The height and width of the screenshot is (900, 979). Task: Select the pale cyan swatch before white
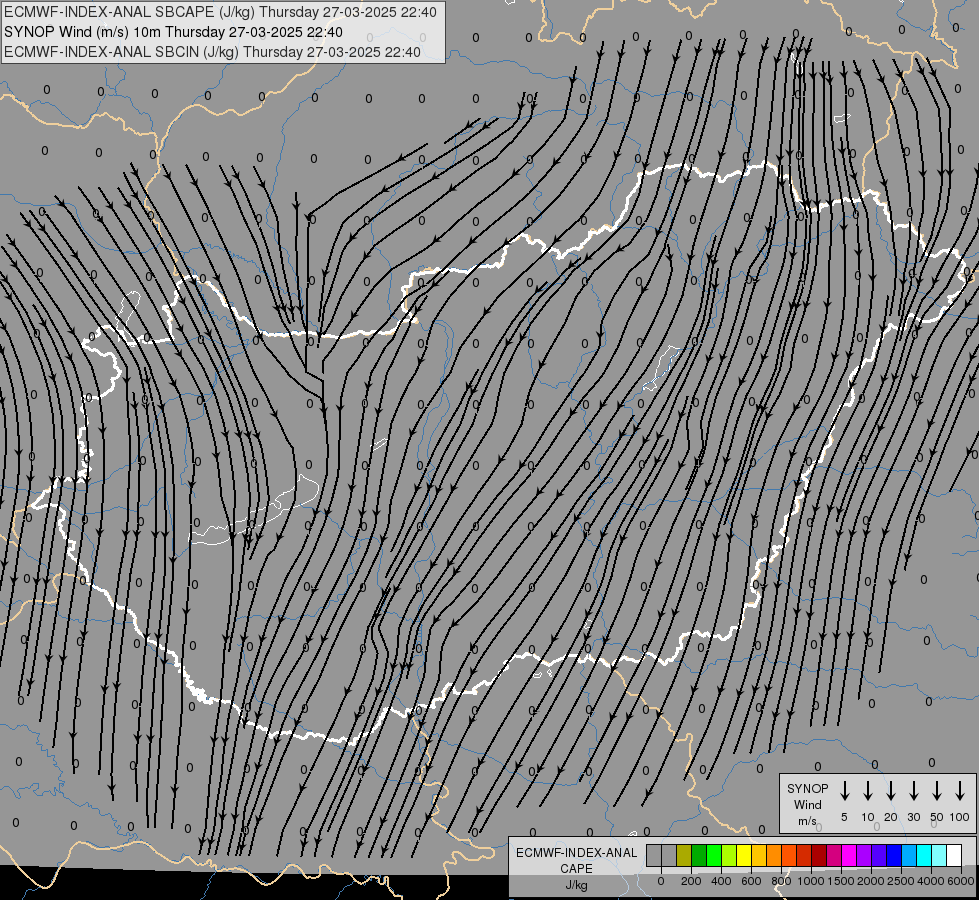938,855
